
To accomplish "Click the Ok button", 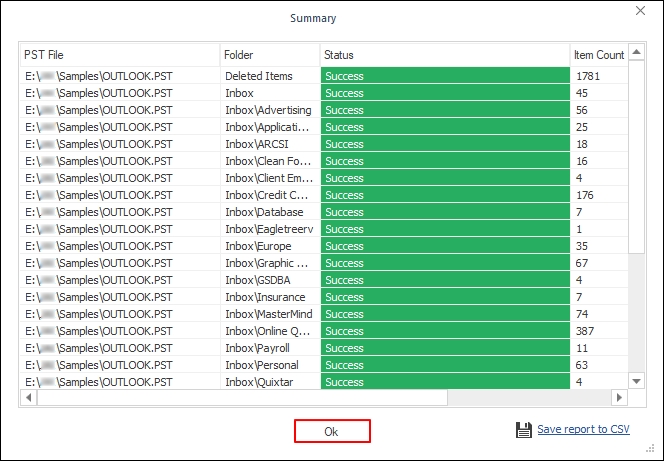I will (332, 430).
